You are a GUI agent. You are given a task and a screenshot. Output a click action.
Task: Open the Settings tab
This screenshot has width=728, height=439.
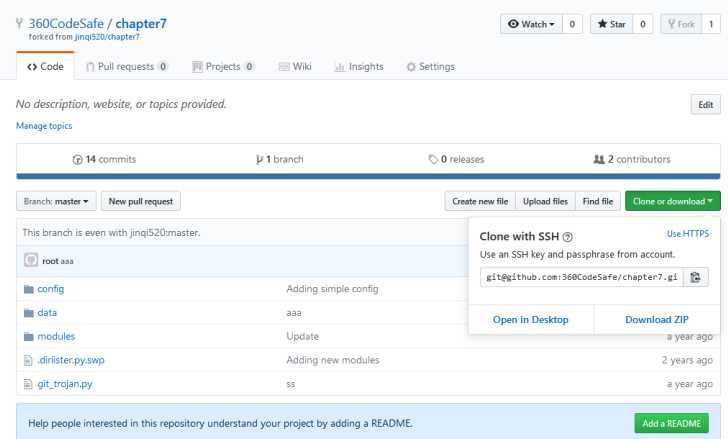point(430,67)
